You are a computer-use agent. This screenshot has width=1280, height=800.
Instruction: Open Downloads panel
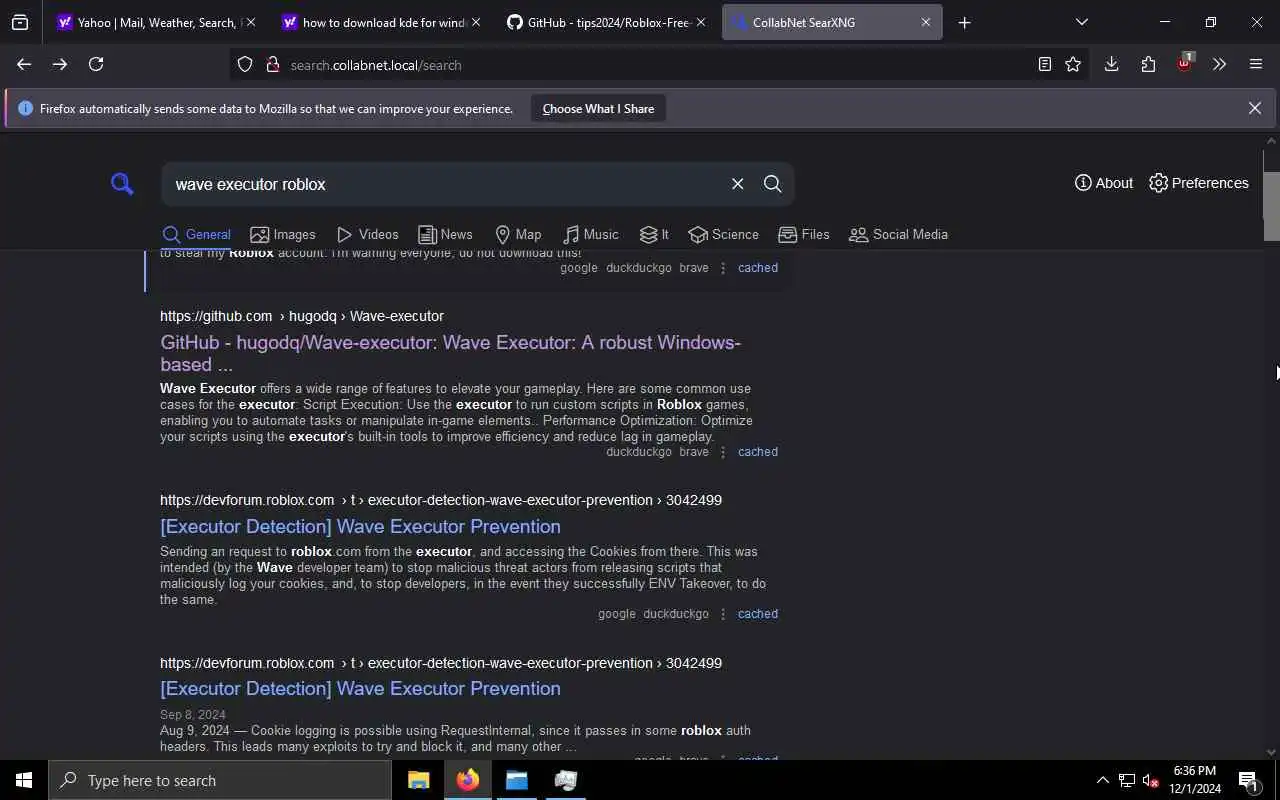1111,64
